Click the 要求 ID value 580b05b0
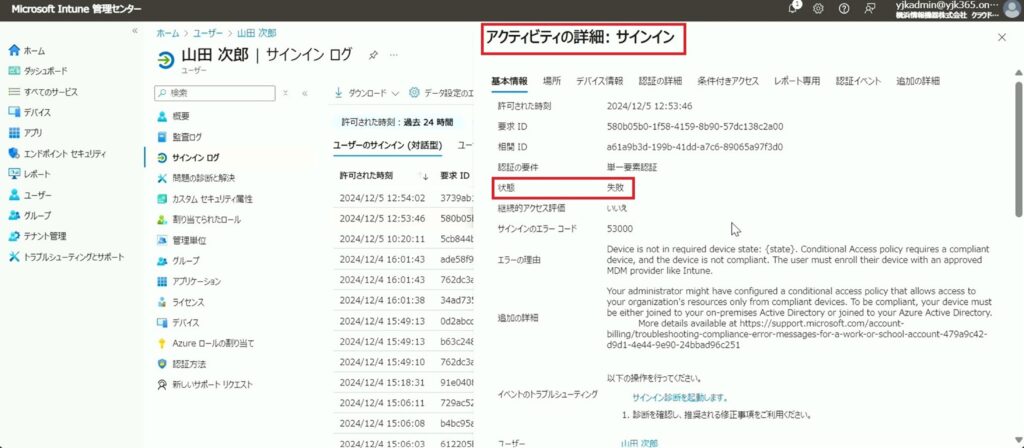The height and width of the screenshot is (448, 1024). (x=695, y=126)
